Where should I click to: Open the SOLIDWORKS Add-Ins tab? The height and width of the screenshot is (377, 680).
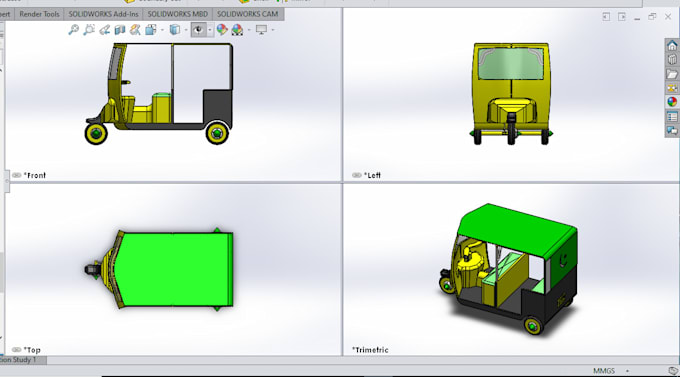click(103, 14)
